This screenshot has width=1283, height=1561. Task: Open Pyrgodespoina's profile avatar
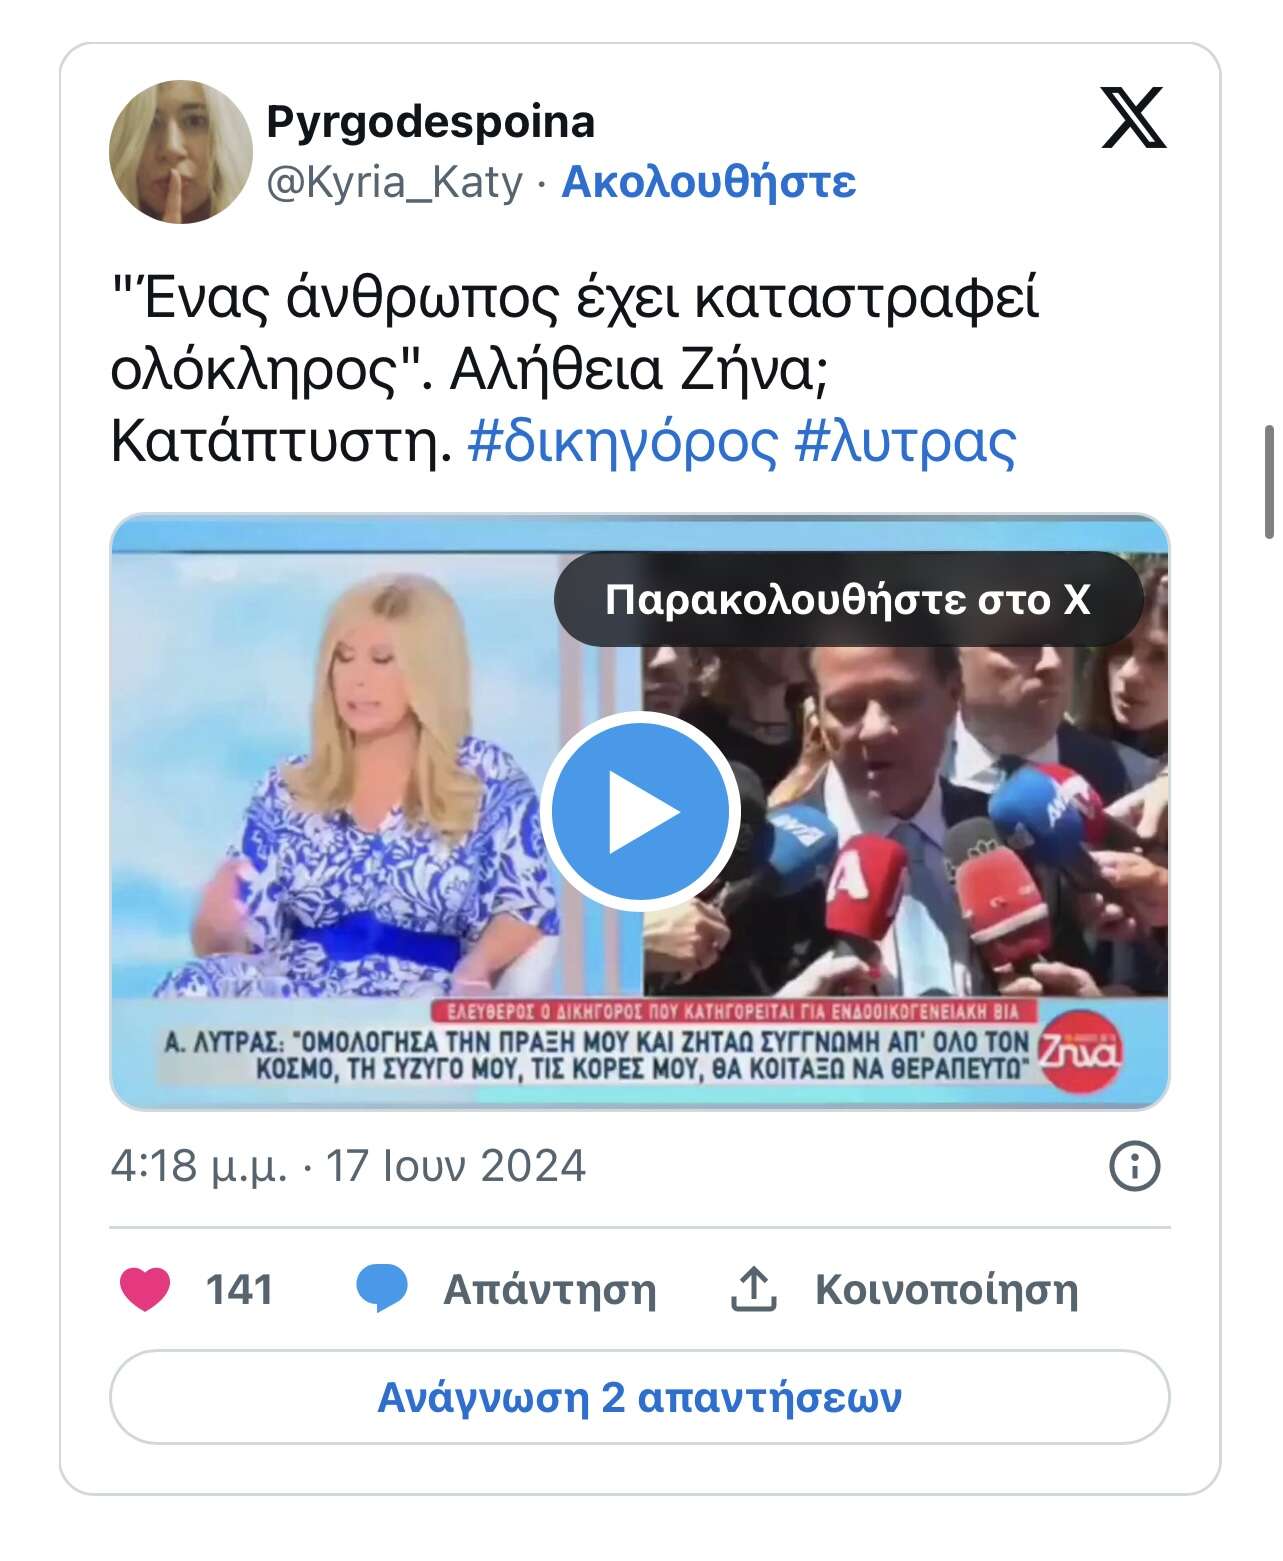pyautogui.click(x=181, y=152)
